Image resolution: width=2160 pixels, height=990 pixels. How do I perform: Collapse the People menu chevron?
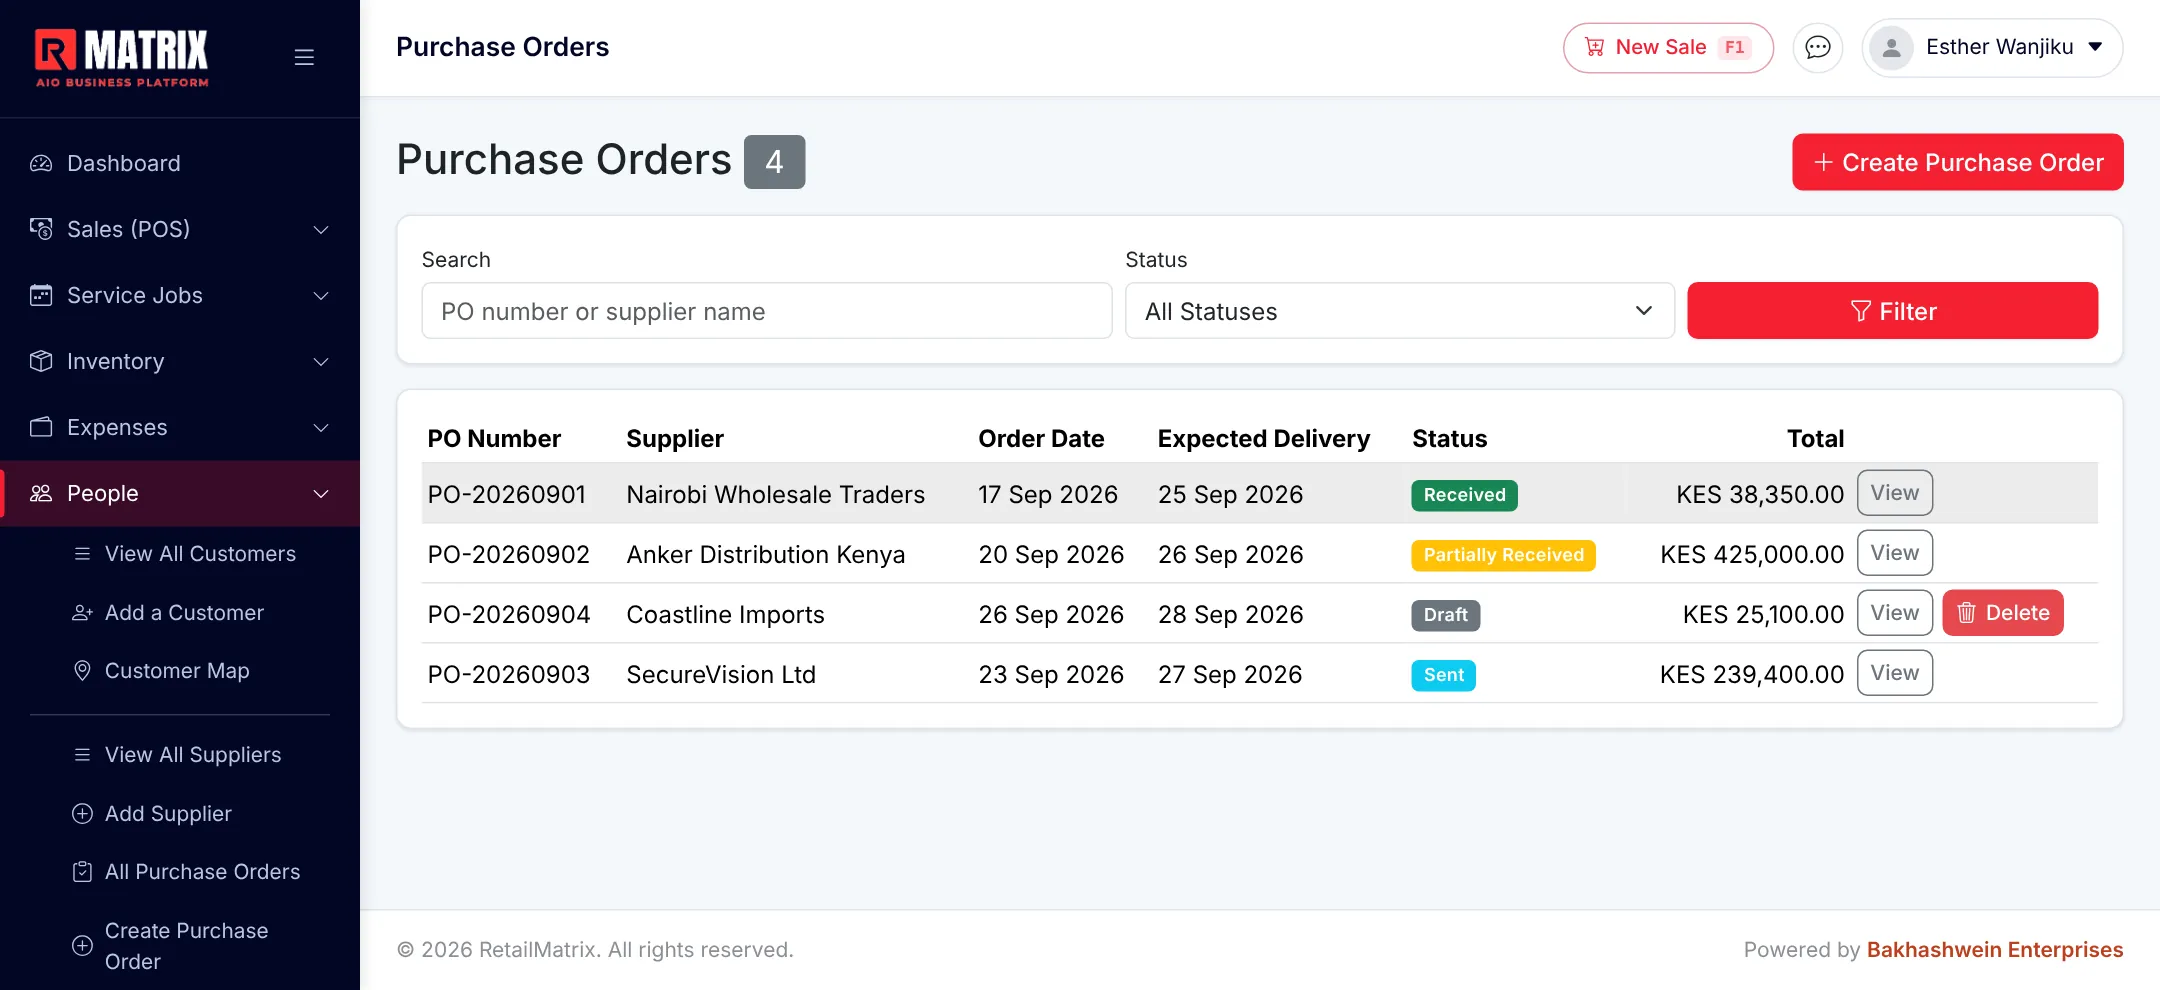[x=321, y=494]
